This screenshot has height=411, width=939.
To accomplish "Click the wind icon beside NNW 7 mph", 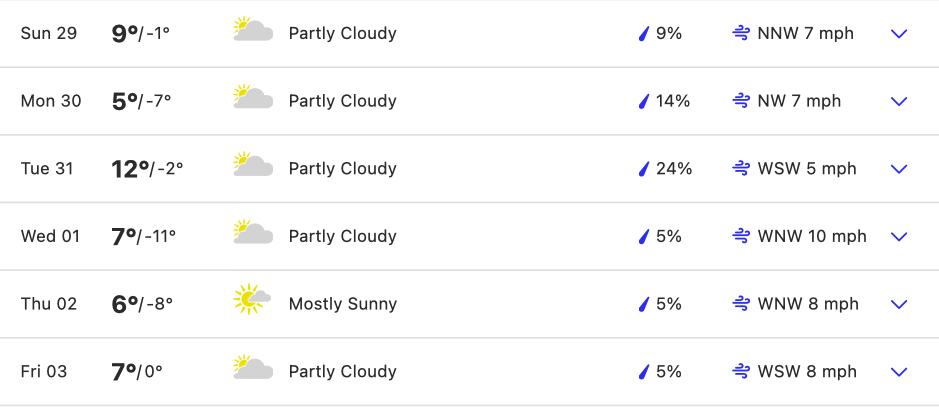I will (741, 33).
